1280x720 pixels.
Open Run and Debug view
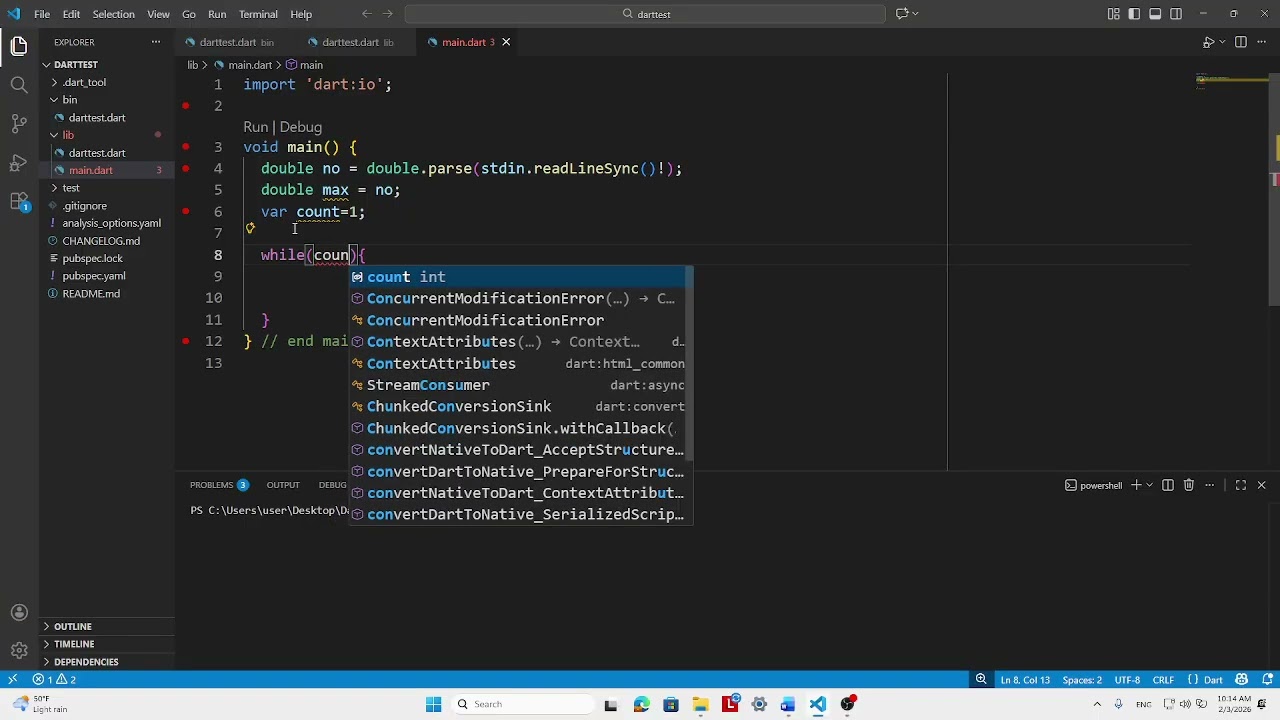19,163
